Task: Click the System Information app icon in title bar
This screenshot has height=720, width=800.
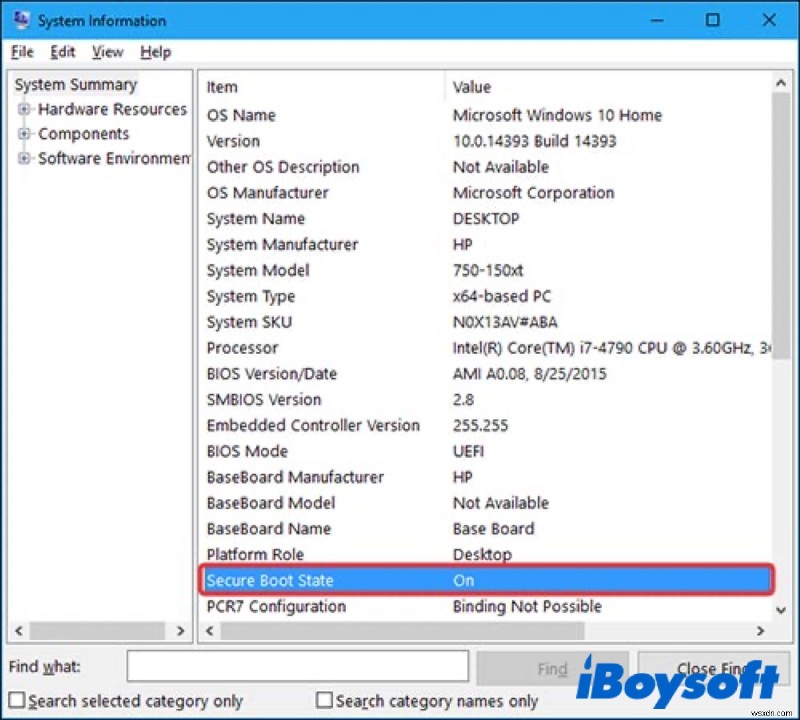Action: pos(21,20)
